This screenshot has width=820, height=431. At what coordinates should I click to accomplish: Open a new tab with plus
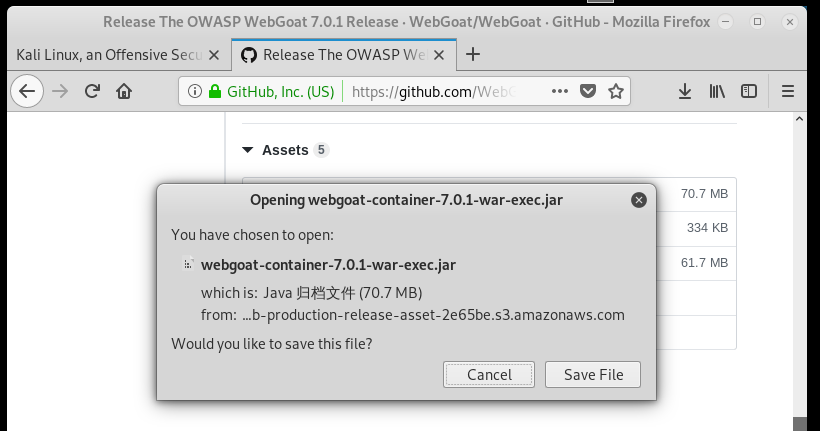[473, 54]
